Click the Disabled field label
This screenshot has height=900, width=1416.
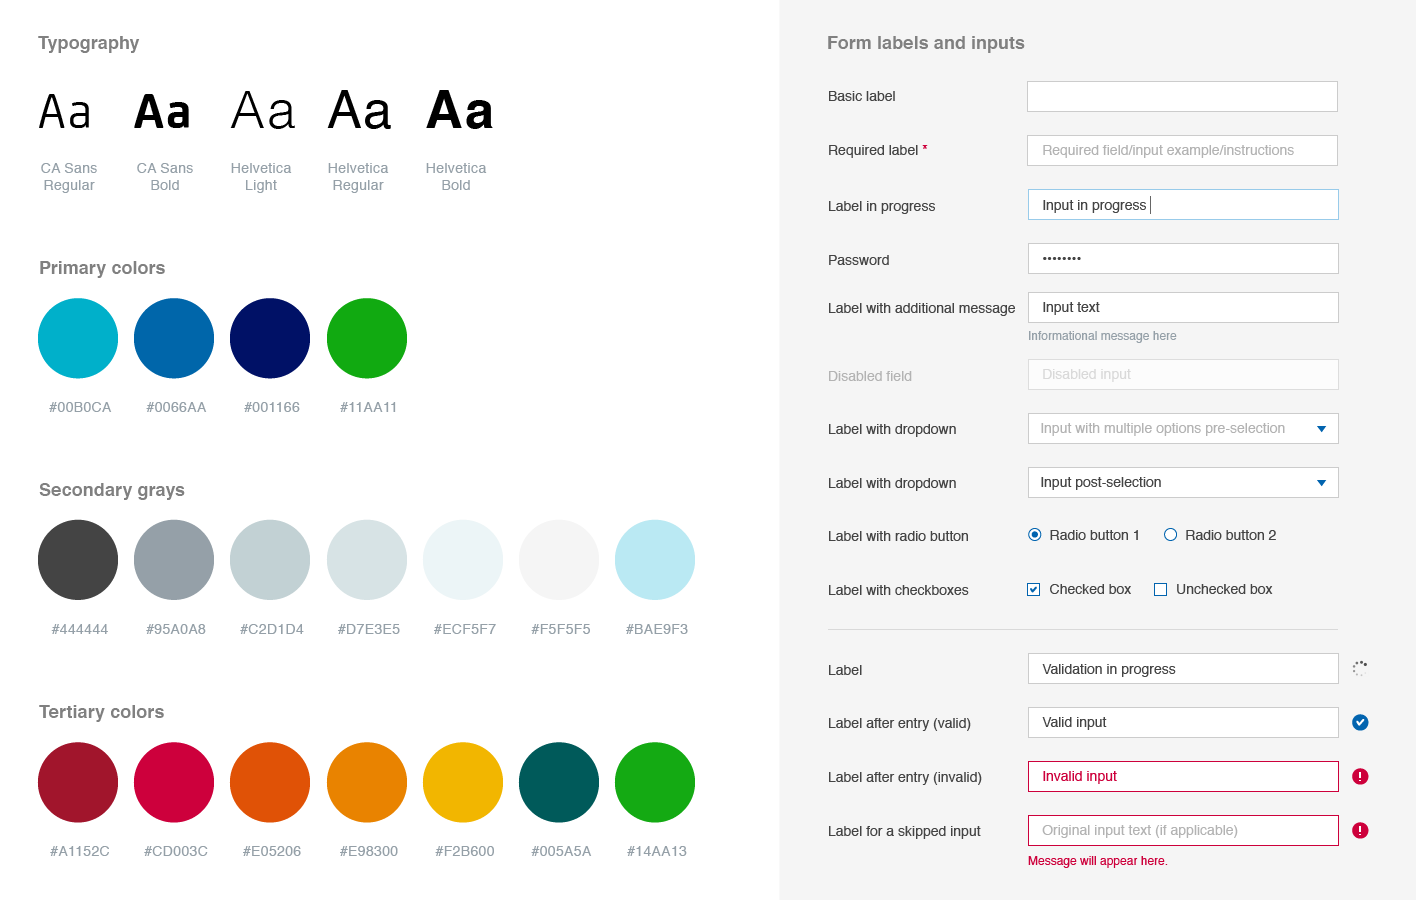[x=870, y=376]
